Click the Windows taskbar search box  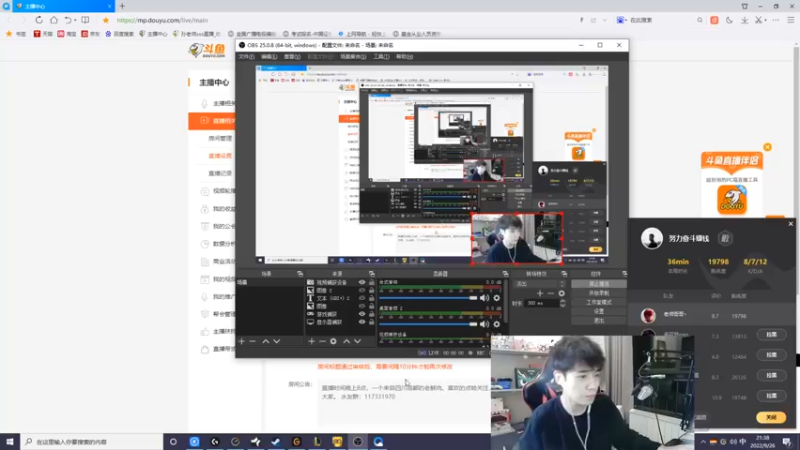pyautogui.click(x=92, y=442)
